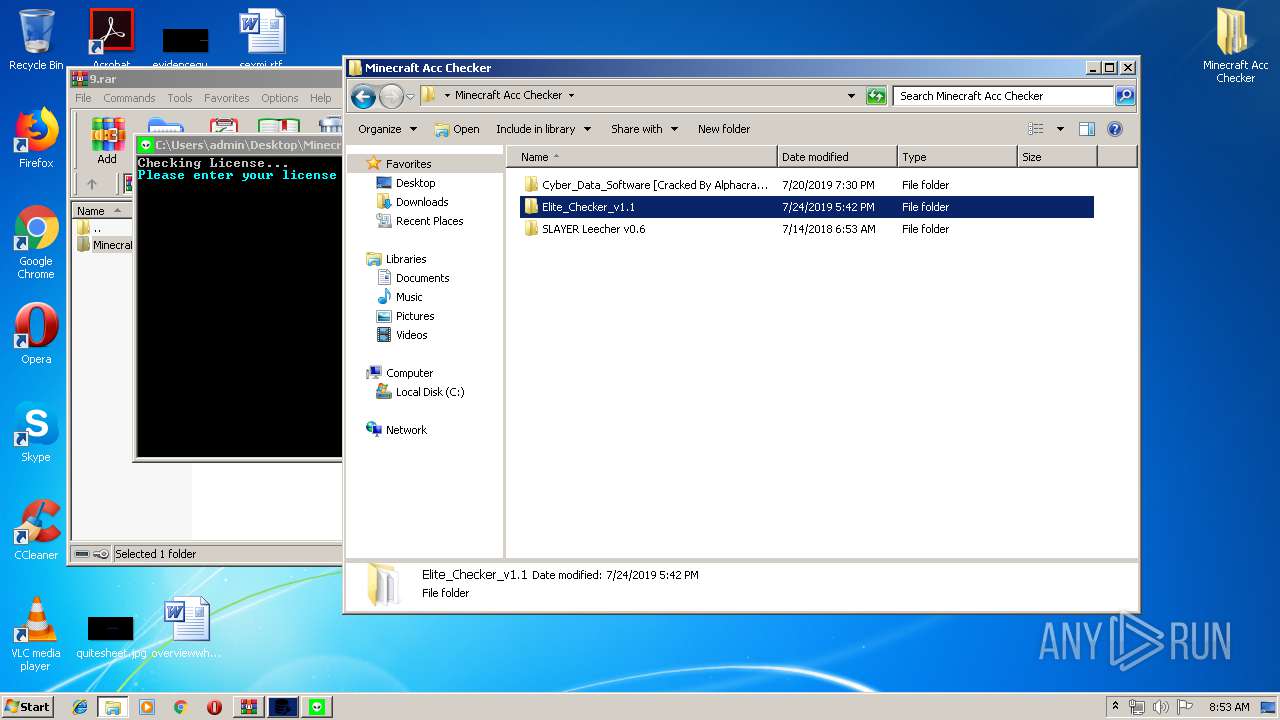Screen dimensions: 1280x720
Task: Open the CCleaner desktop icon
Action: (x=36, y=530)
